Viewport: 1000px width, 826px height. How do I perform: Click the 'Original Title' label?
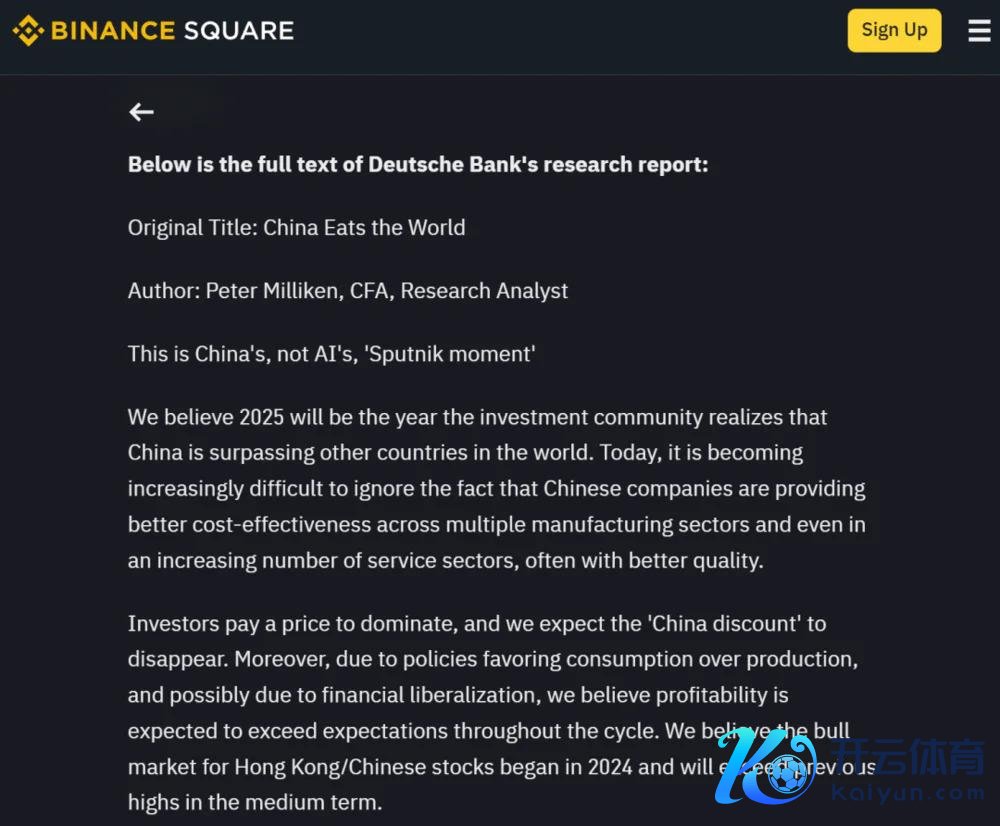pos(192,227)
